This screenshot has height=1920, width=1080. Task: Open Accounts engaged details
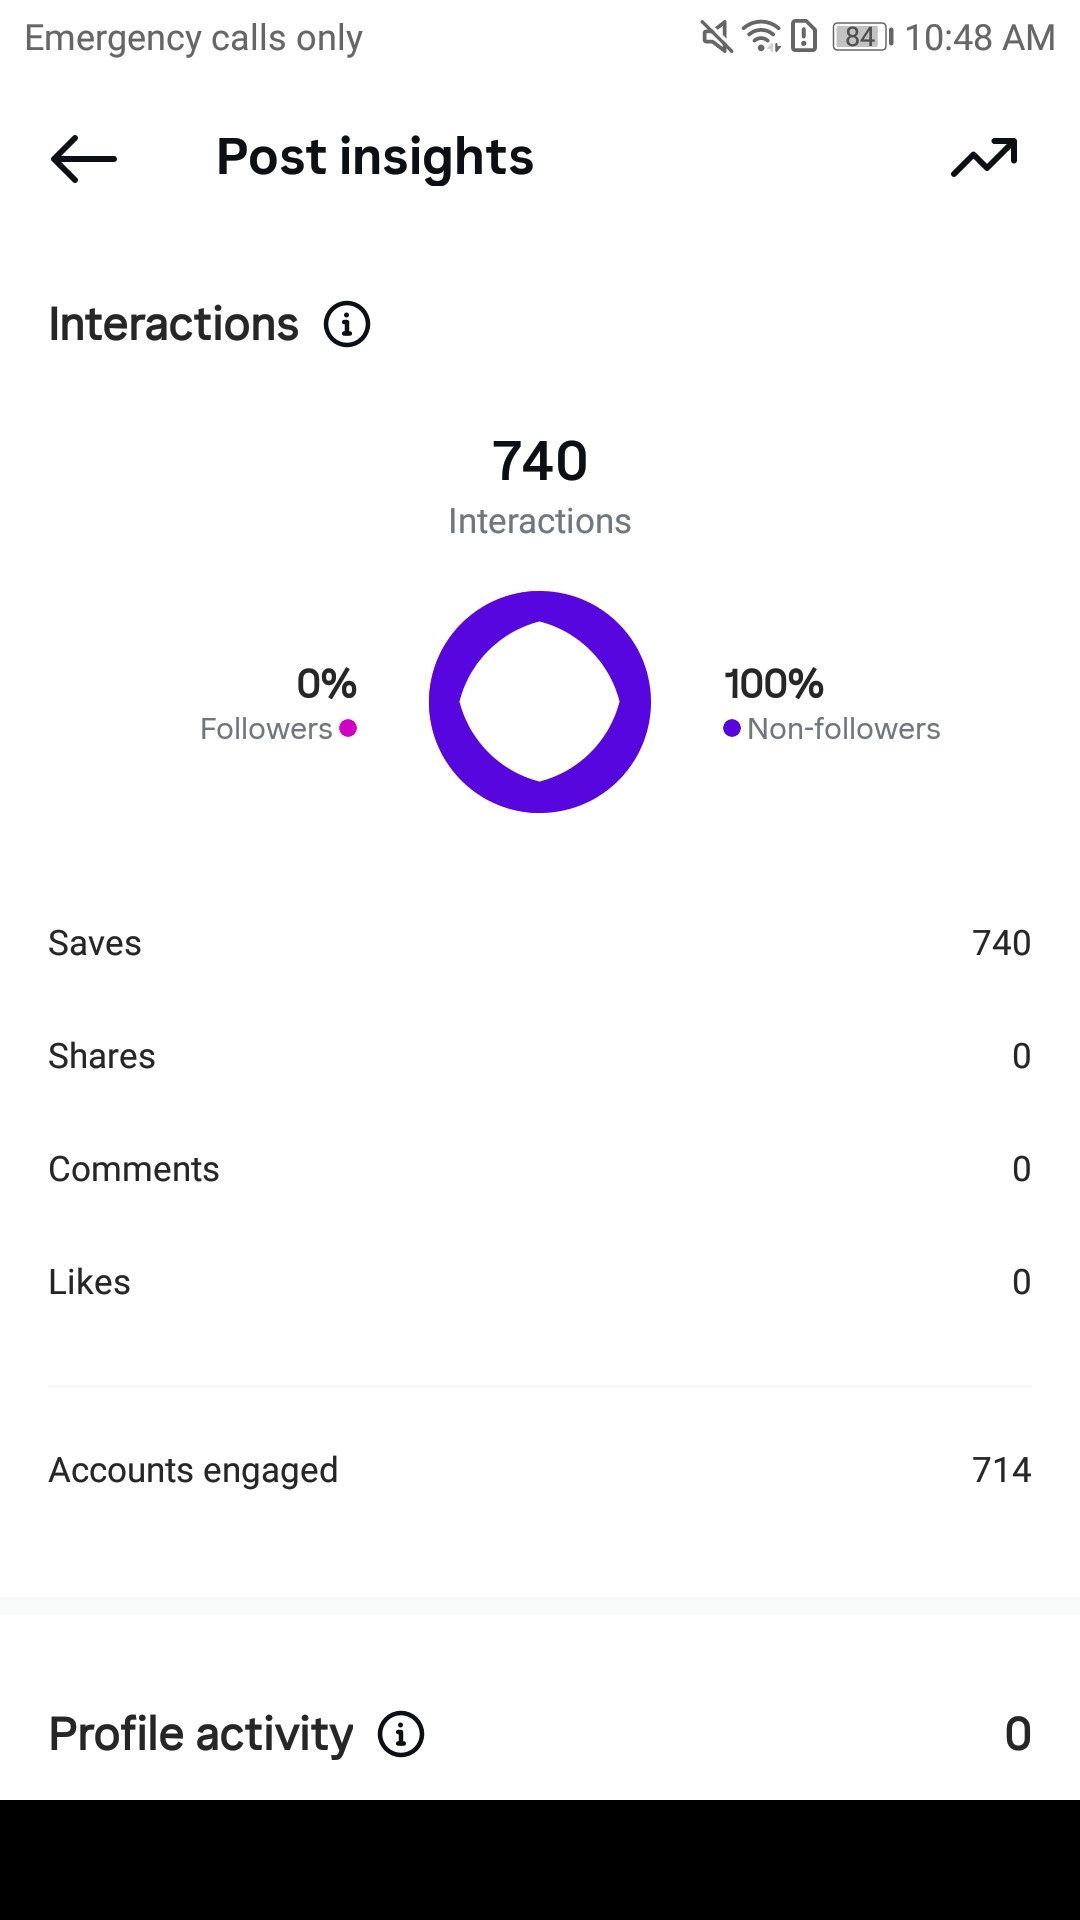tap(540, 1470)
